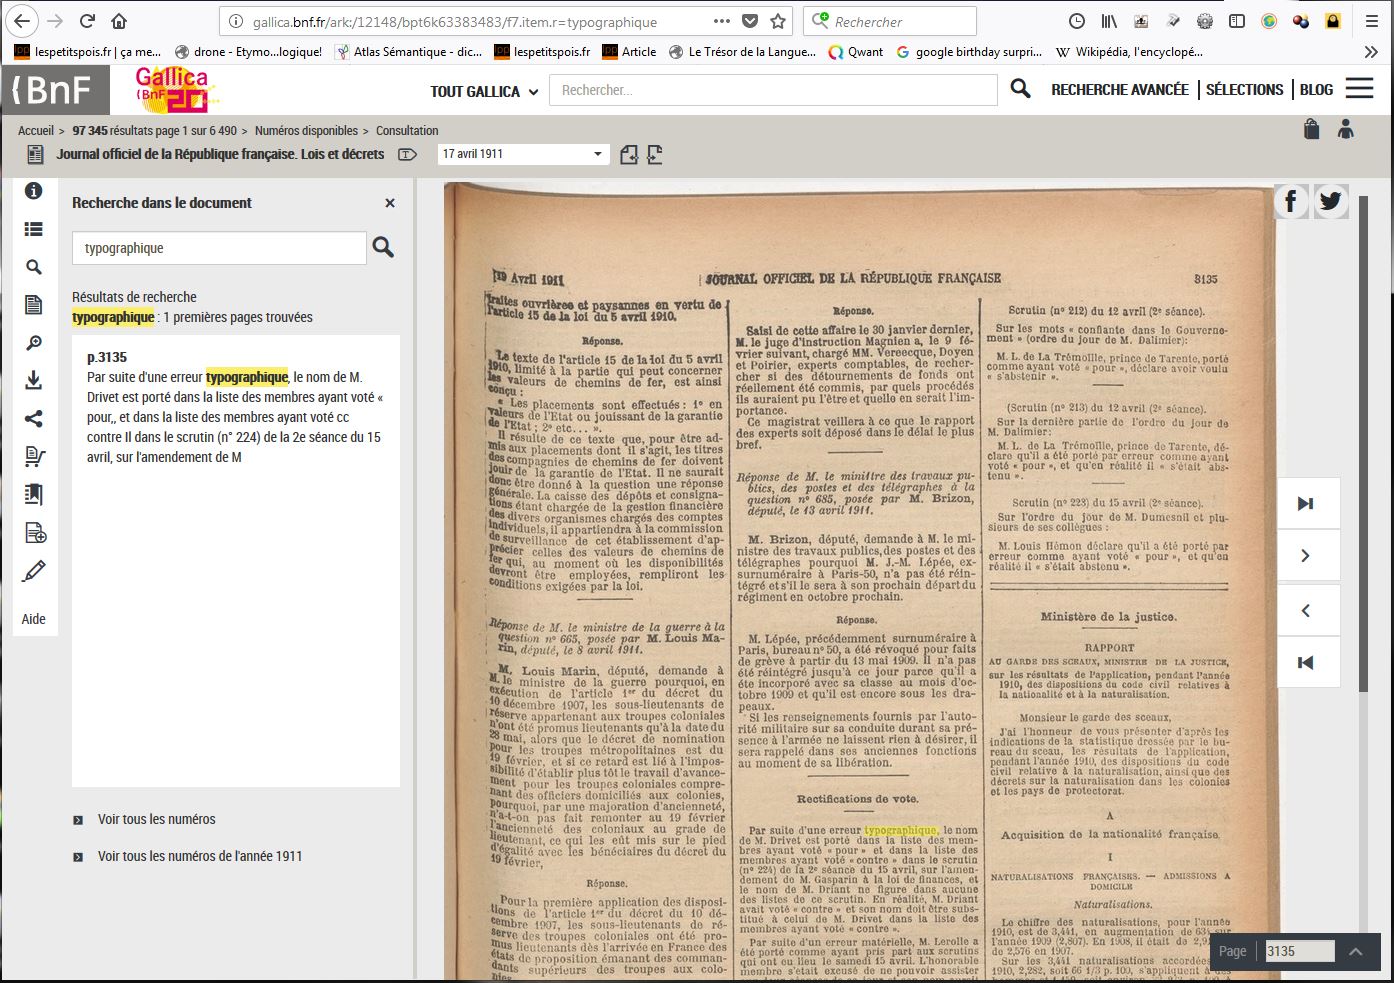The width and height of the screenshot is (1394, 983).
Task: Share page via Facebook icon
Action: point(1290,202)
